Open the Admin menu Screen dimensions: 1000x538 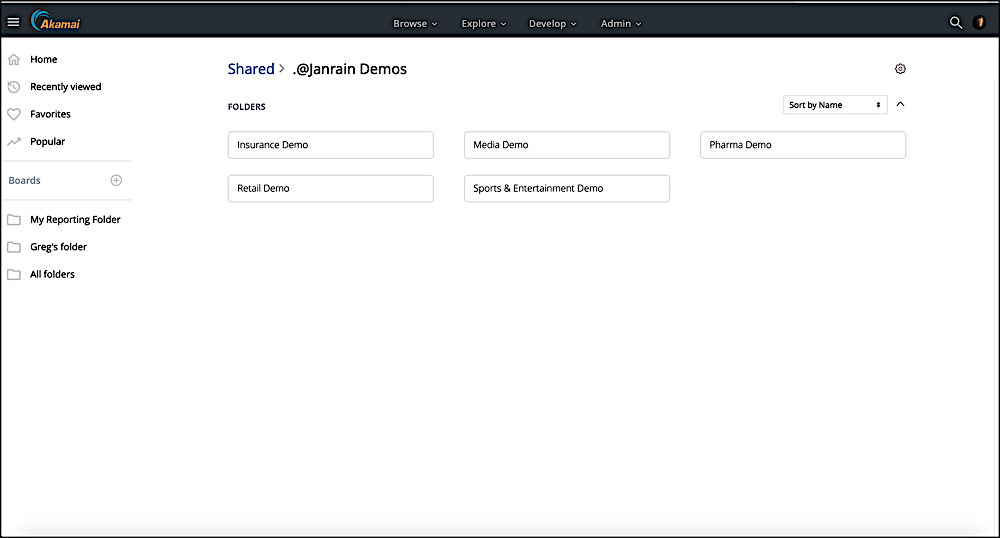pyautogui.click(x=621, y=23)
